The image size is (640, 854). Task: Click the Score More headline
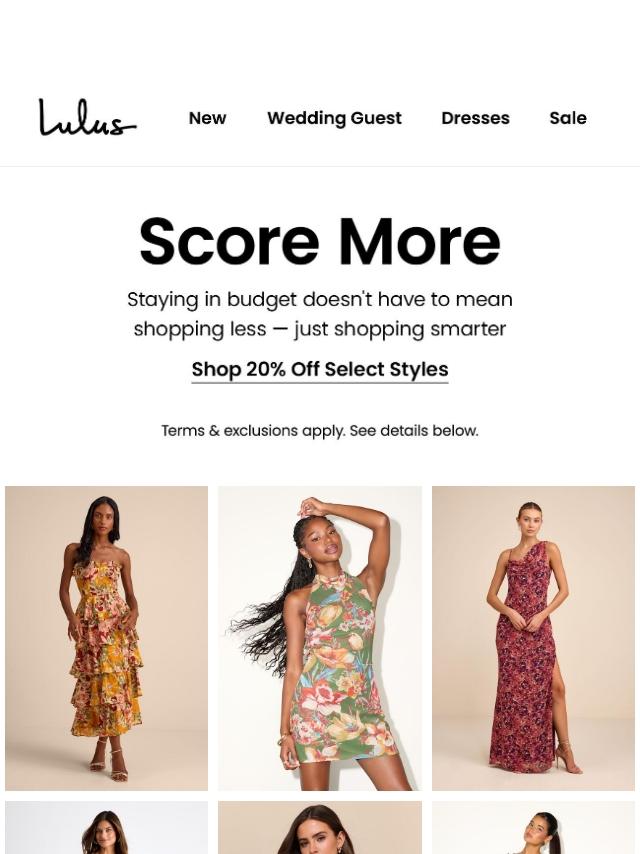(x=320, y=241)
